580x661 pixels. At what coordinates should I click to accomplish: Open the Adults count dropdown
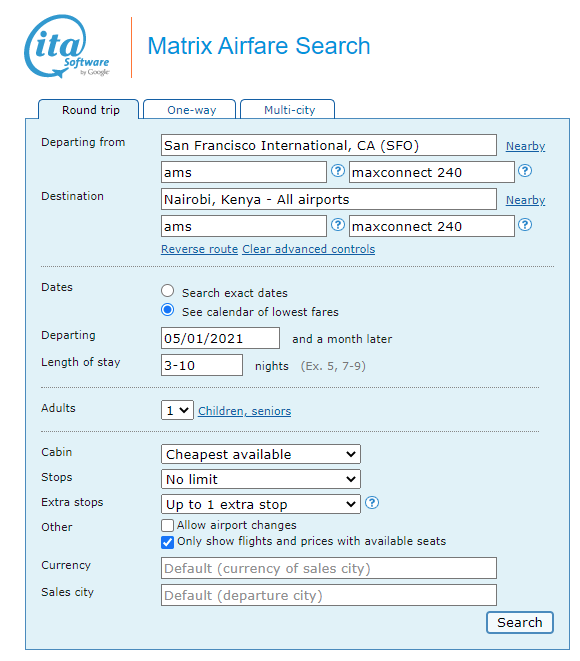[177, 410]
